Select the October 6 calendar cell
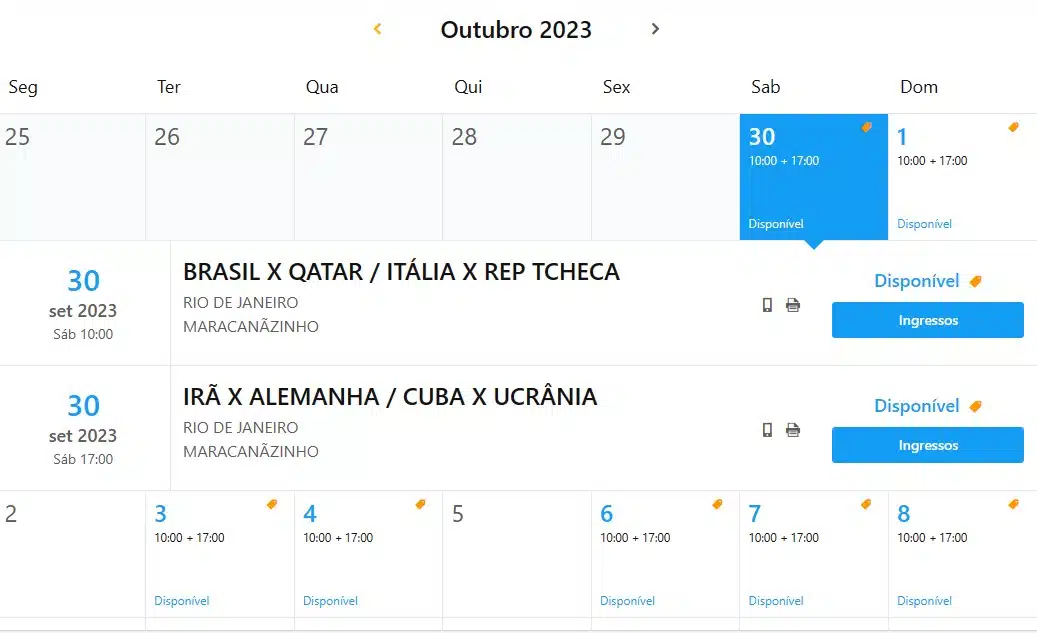Screen dimensions: 1037x633 [665, 555]
